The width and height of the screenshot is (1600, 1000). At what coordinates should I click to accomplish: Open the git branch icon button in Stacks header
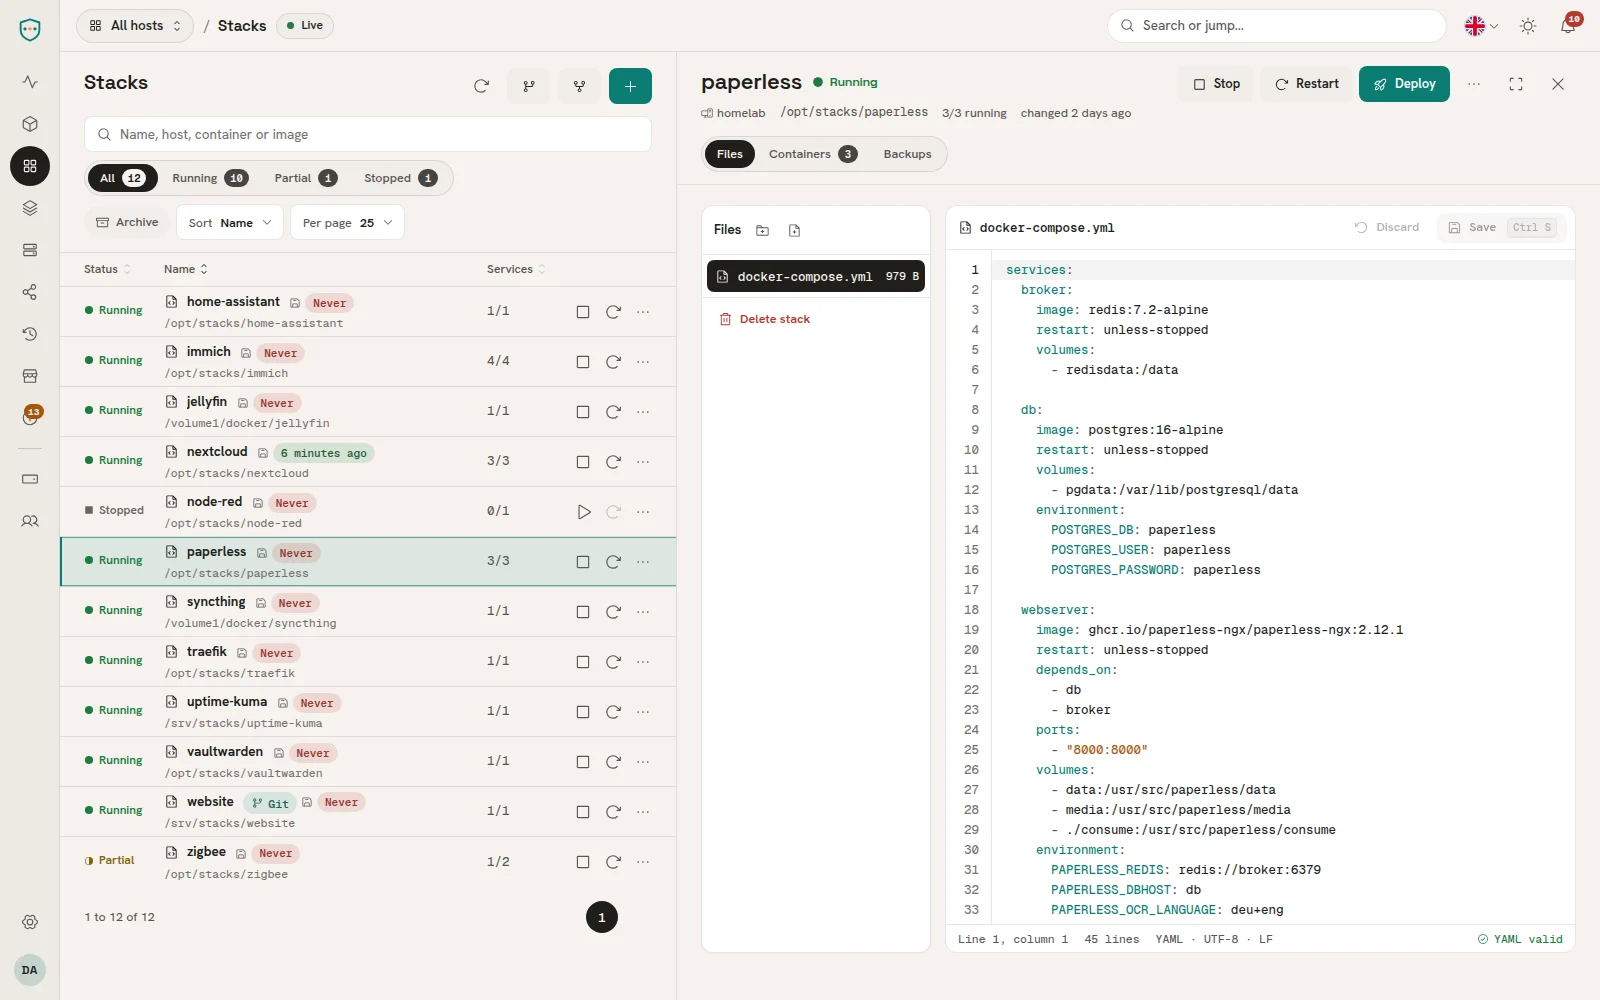(x=529, y=86)
